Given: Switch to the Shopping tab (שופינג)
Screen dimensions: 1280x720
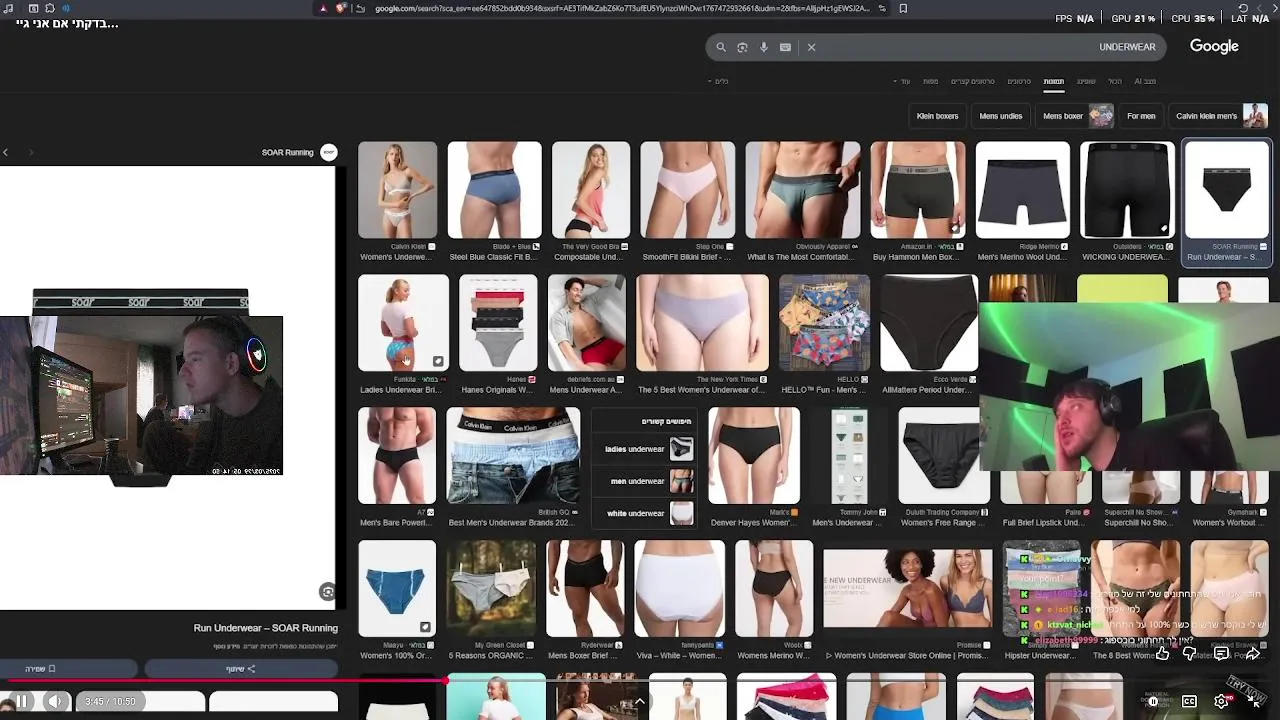Looking at the screenshot, I should [x=1086, y=81].
